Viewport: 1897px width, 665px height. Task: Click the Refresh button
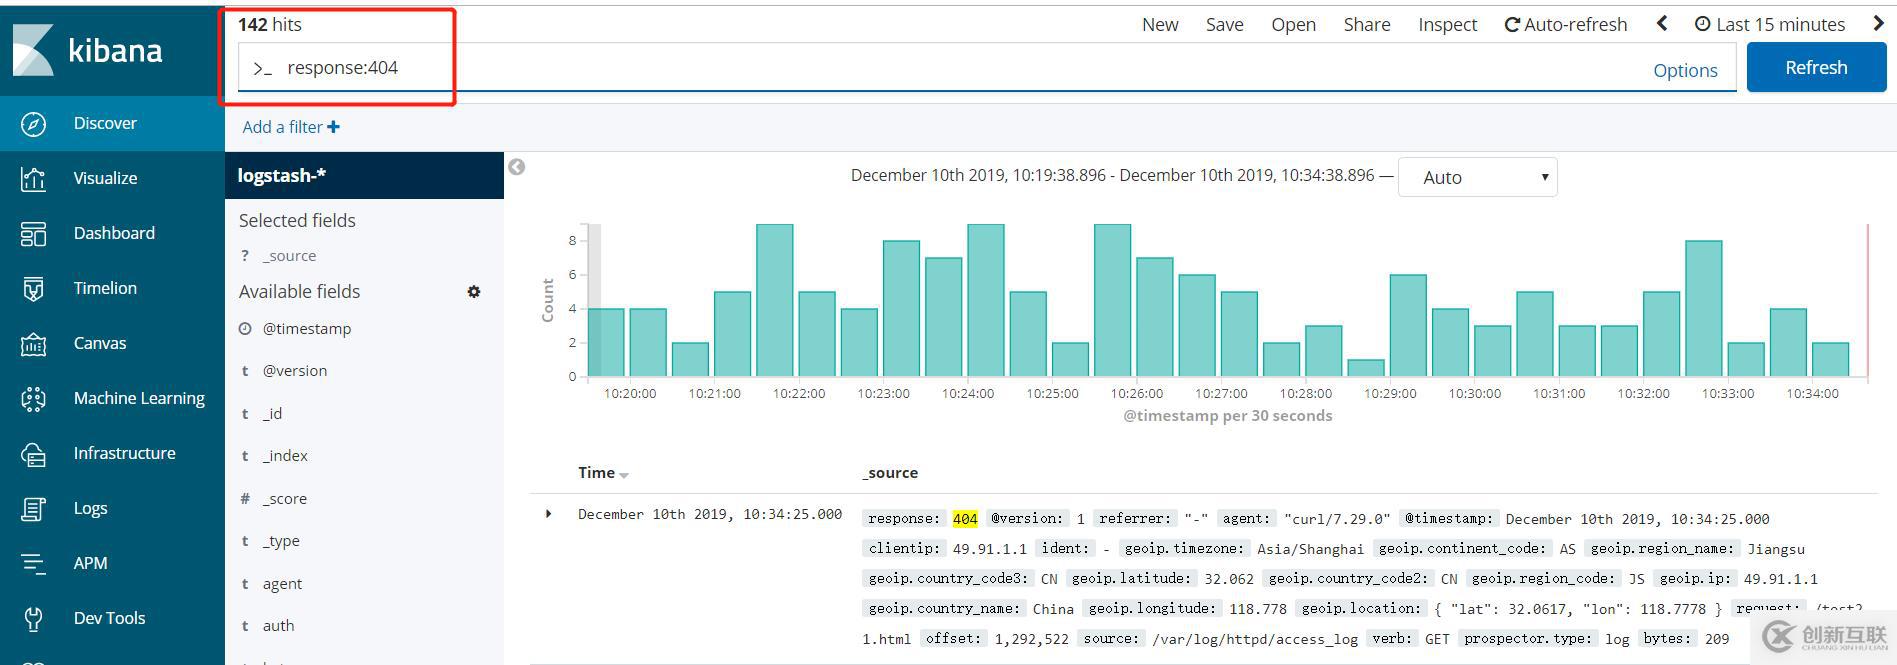click(x=1816, y=68)
